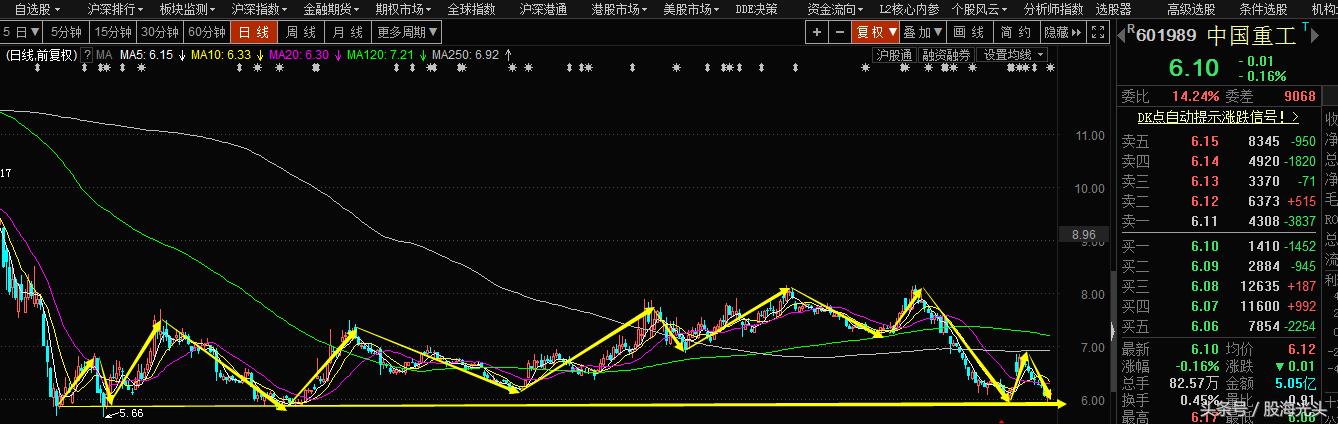Click the indicator help question mark
1338x424 pixels.
tap(87, 54)
